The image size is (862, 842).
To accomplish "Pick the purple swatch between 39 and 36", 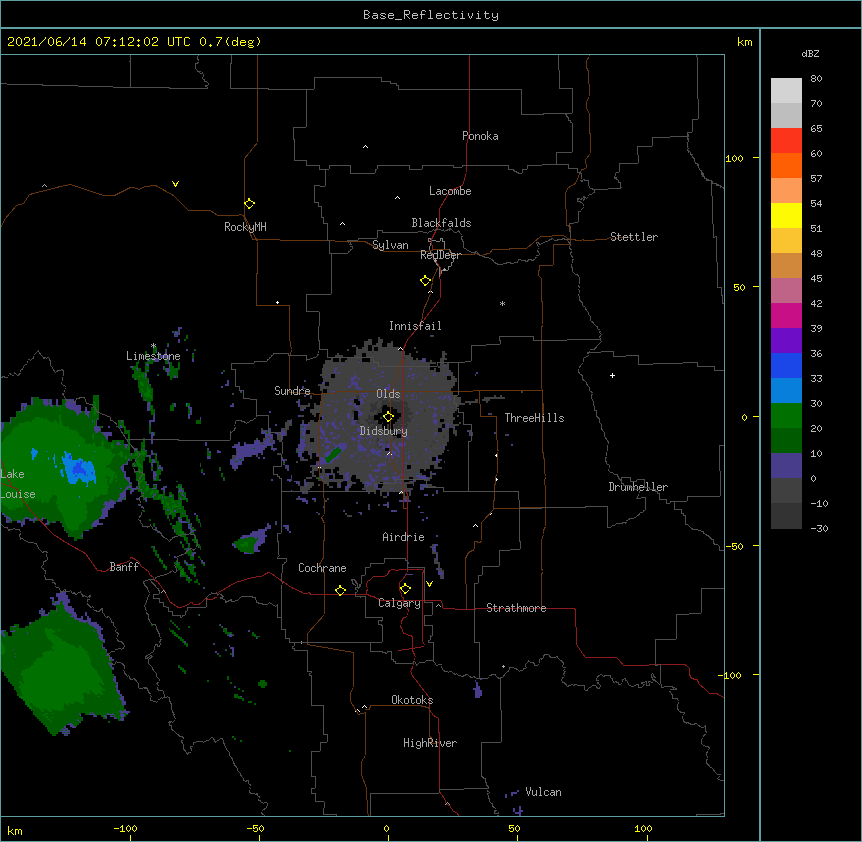I will (x=786, y=341).
